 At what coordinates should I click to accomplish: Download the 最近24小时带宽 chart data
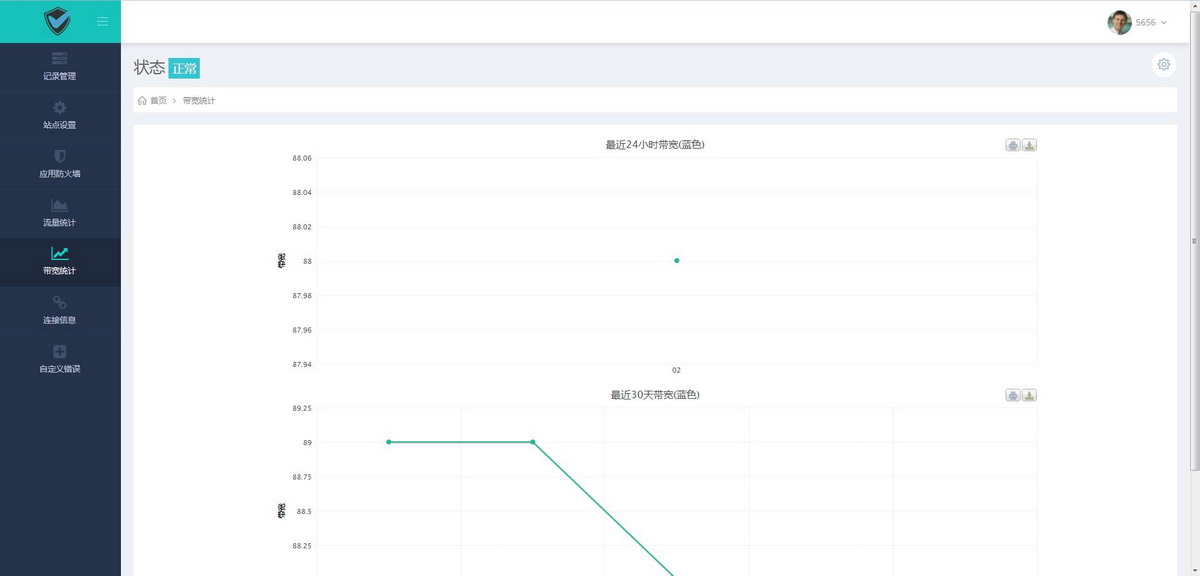tap(1030, 144)
